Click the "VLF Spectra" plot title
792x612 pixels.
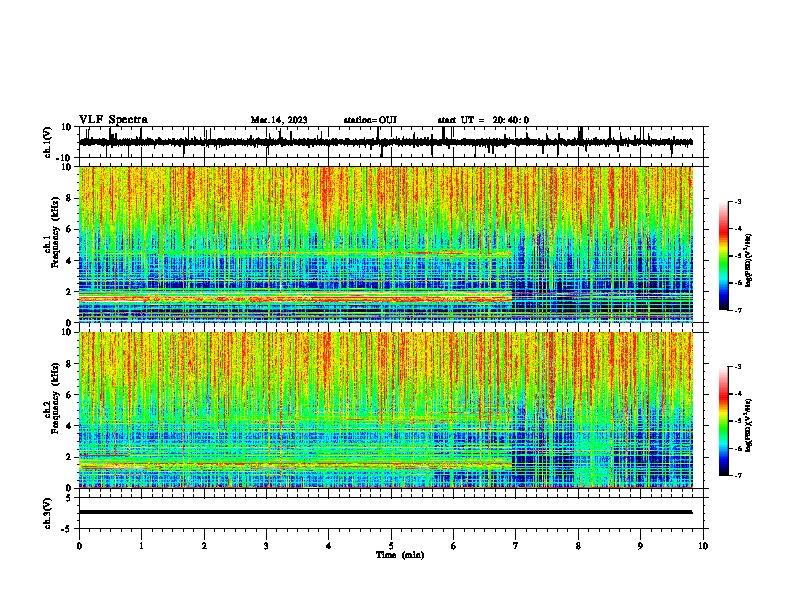tap(113, 120)
